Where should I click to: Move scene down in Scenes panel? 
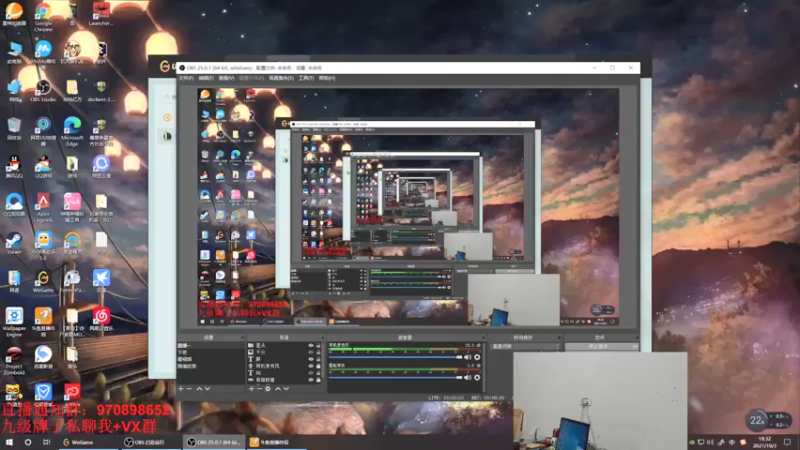(x=207, y=389)
